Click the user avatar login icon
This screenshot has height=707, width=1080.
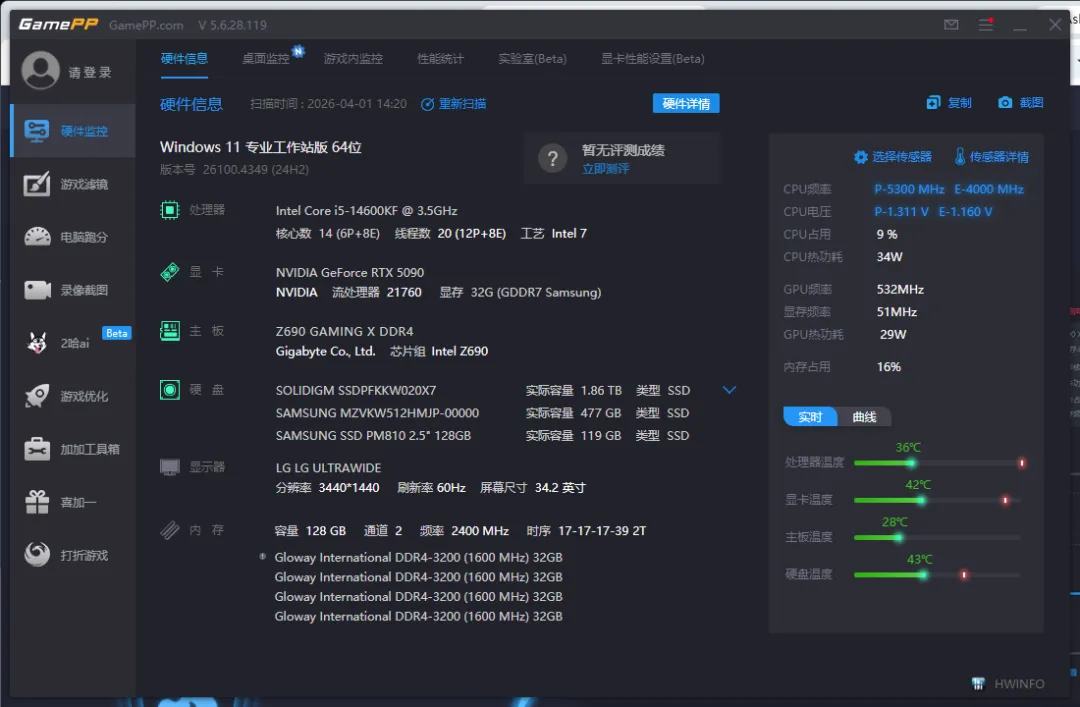40,70
